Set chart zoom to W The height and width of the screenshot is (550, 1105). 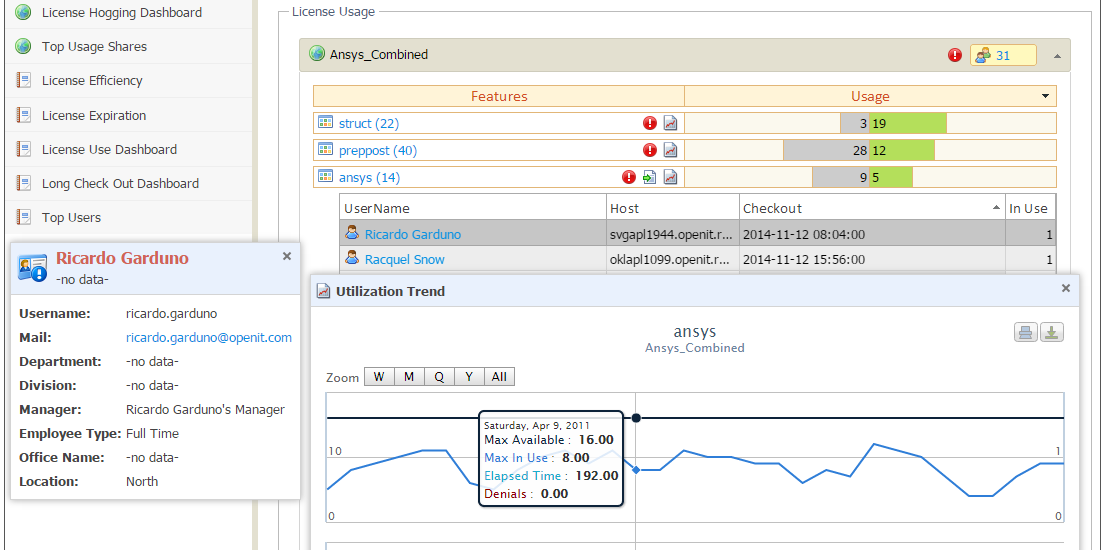pos(379,377)
